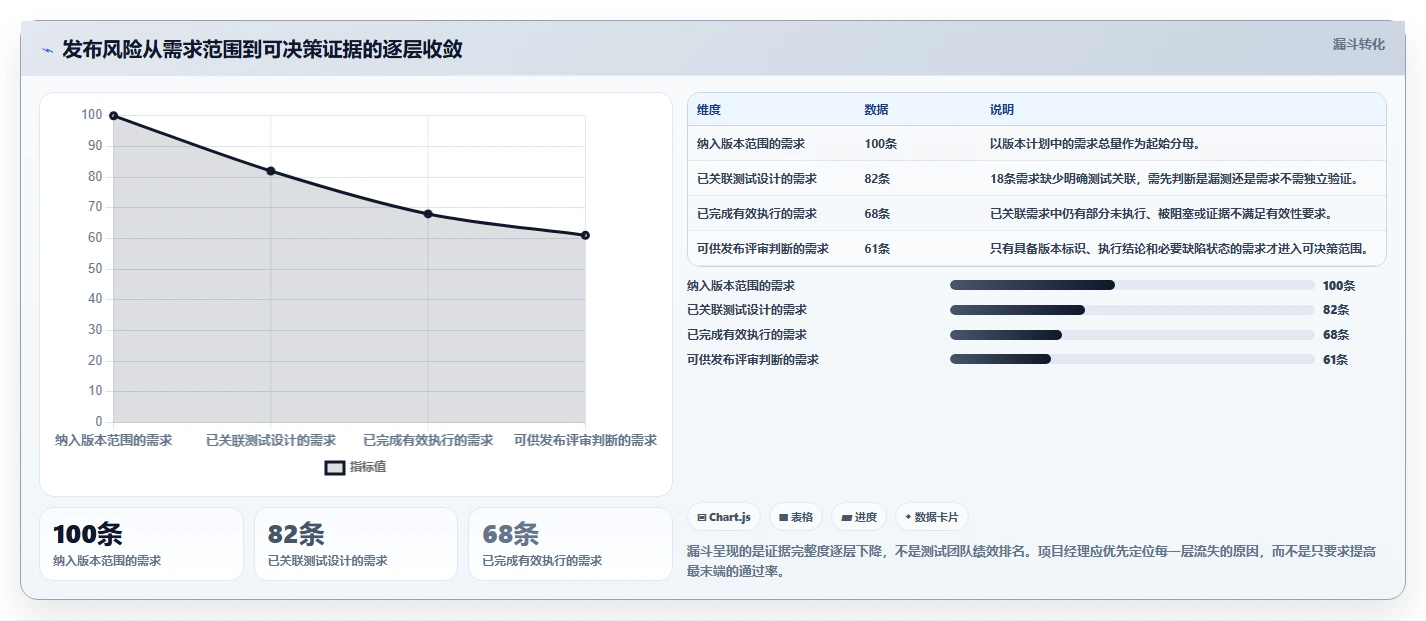Click description starting 只有具备版本标识

[x=1179, y=249]
